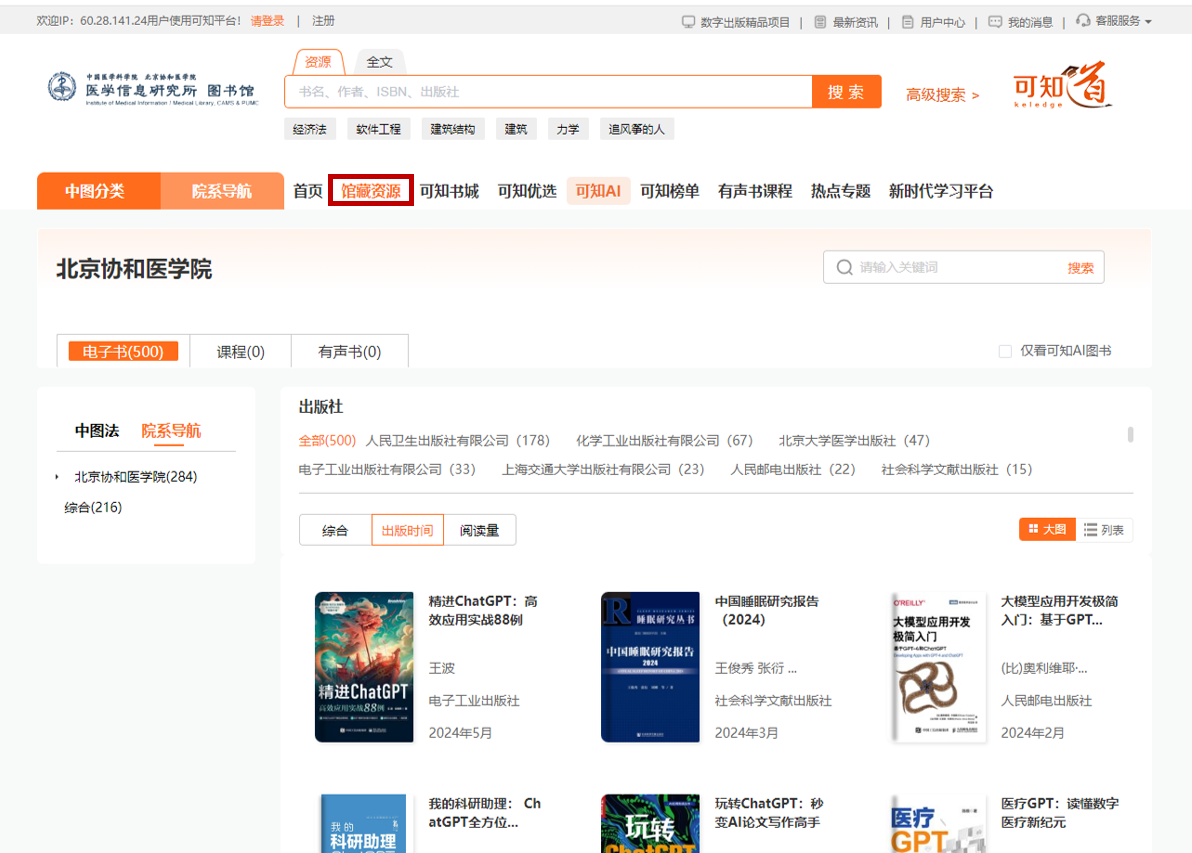Viewport: 1192px width, 853px height.
Task: Switch to the 中图法 sidebar tab
Action: [97, 431]
